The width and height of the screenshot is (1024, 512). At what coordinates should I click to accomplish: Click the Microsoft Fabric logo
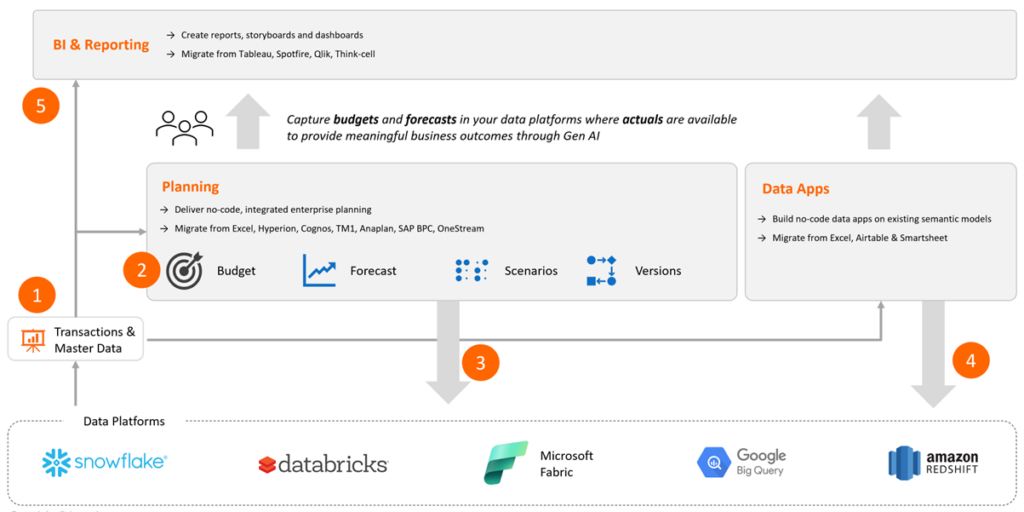tap(539, 462)
